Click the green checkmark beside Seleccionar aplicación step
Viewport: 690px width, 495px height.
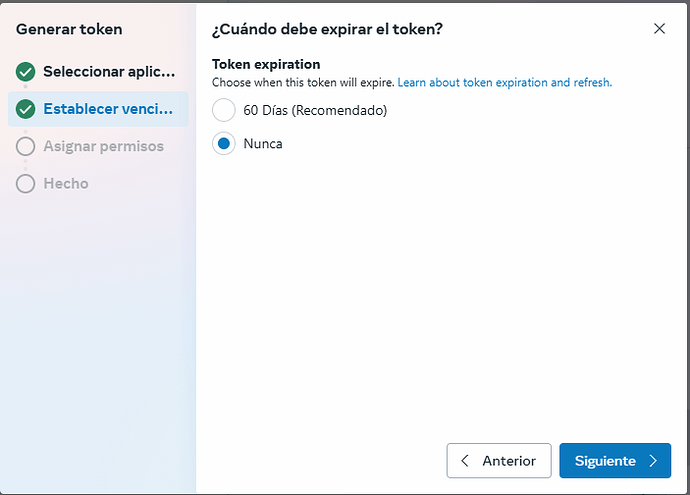point(26,72)
